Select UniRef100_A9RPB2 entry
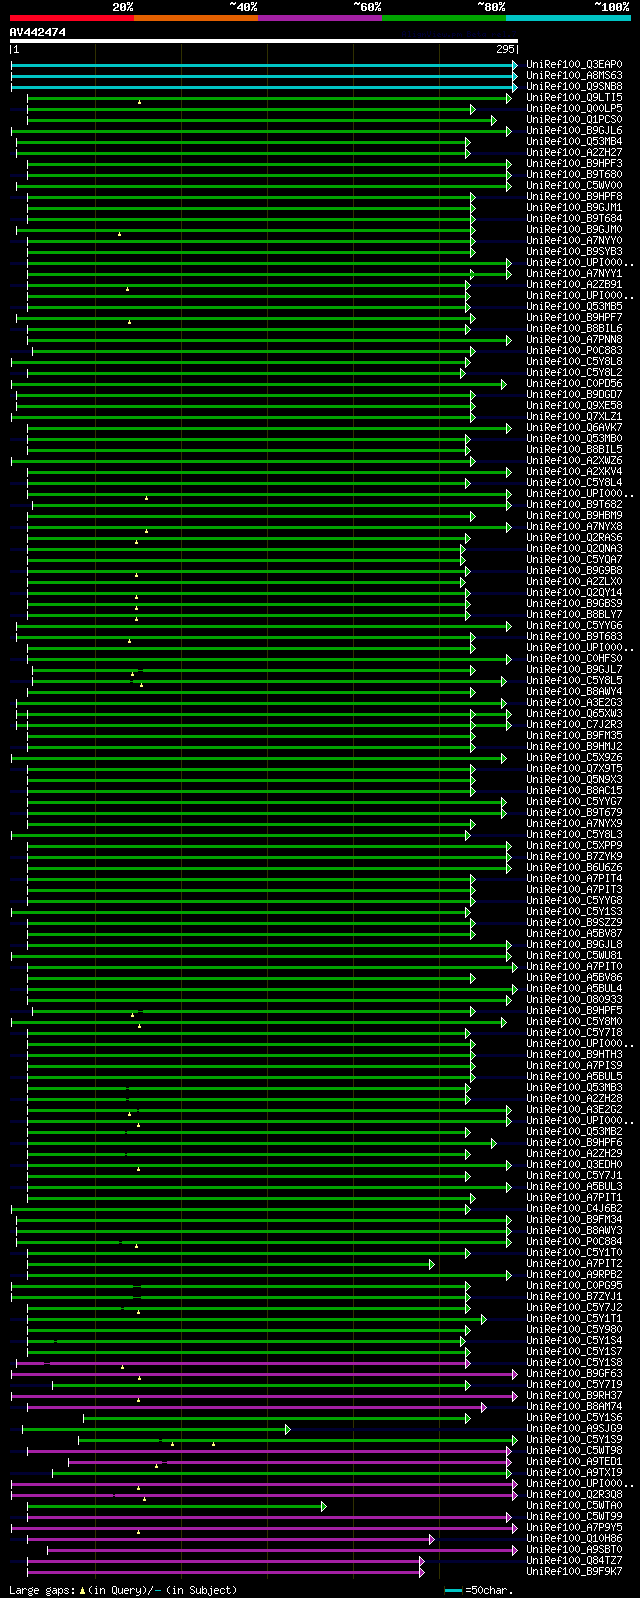640x1598 pixels. click(x=574, y=1274)
